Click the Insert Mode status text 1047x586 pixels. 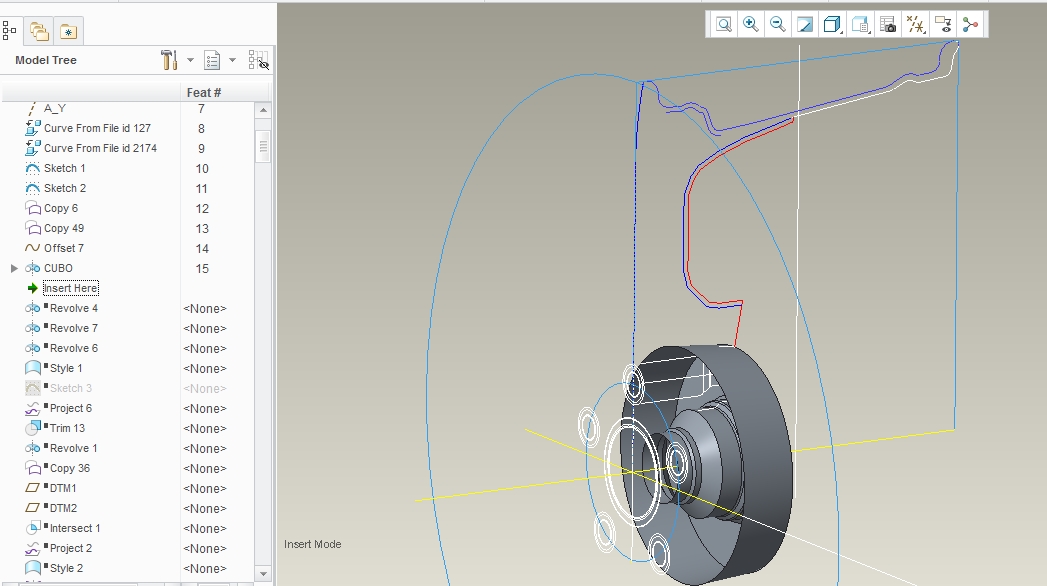[x=312, y=544]
